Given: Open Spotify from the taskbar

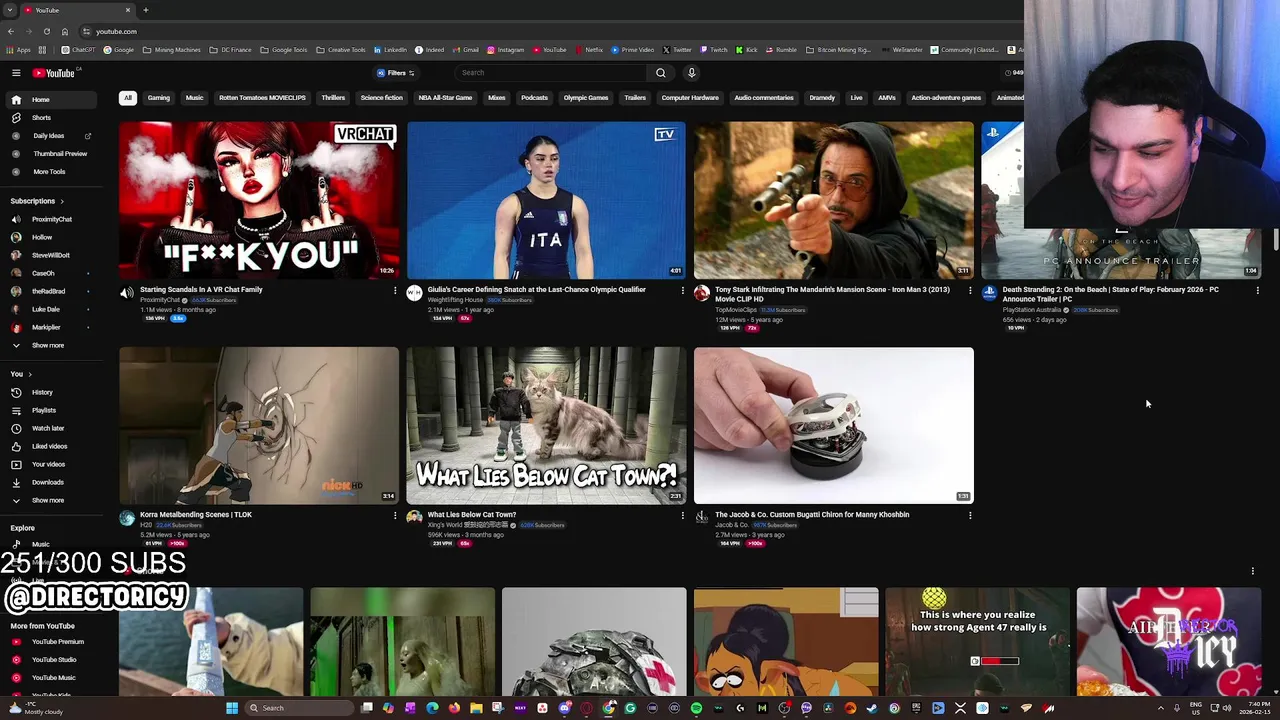Looking at the screenshot, I should (x=696, y=708).
